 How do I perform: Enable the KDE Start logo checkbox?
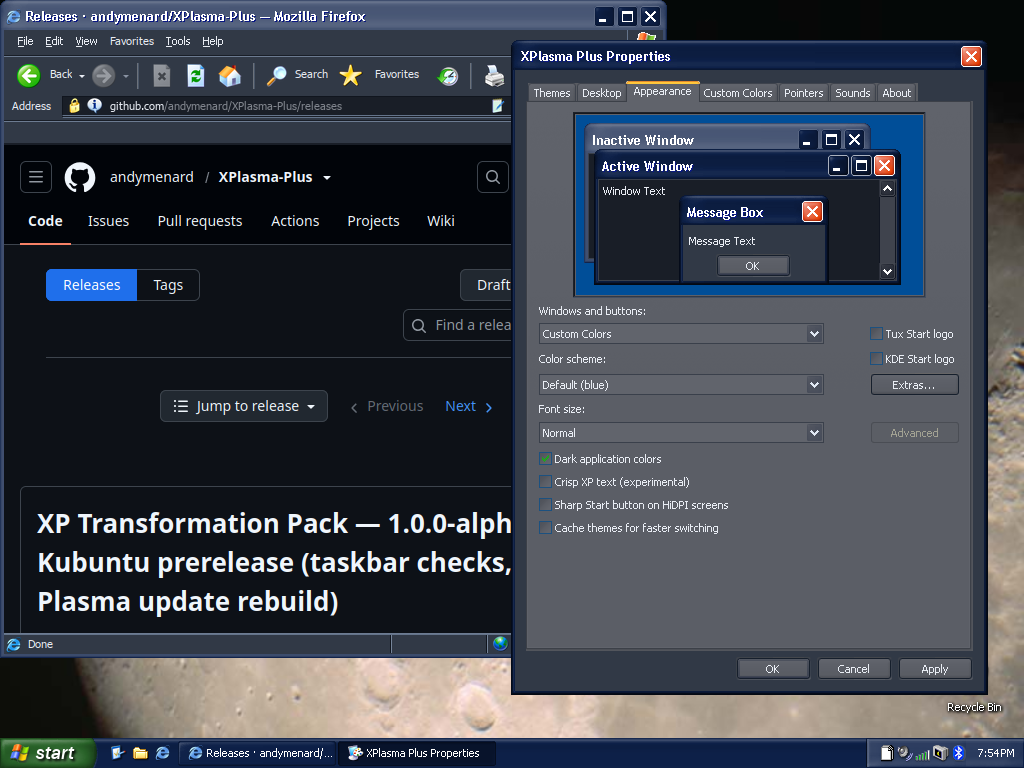876,359
